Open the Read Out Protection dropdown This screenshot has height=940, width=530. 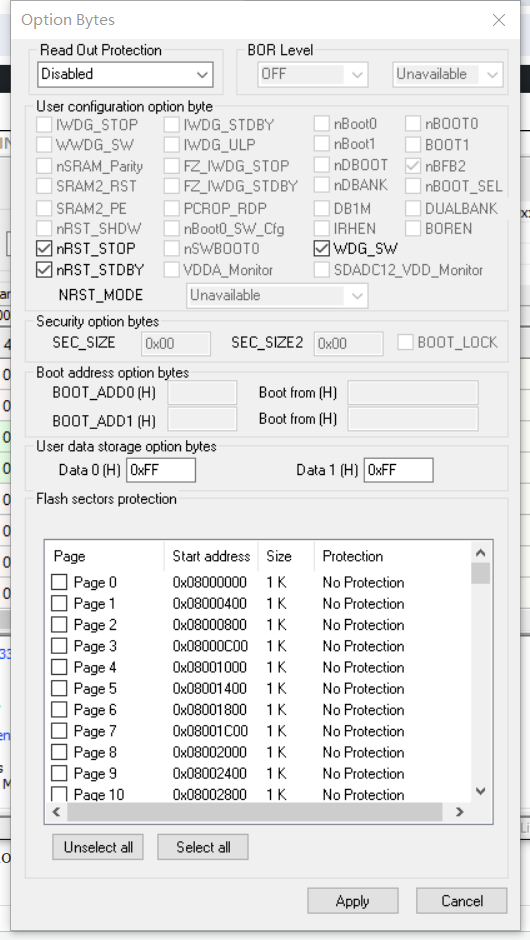coord(125,74)
